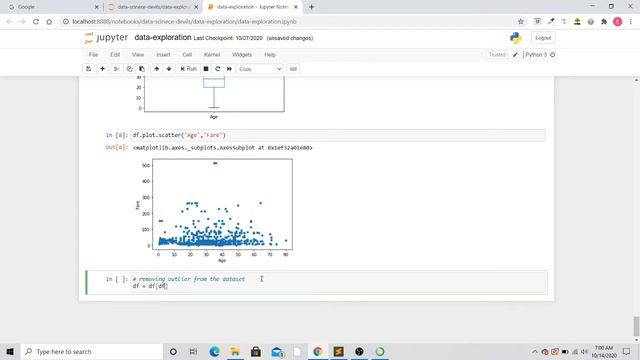Image resolution: width=640 pixels, height=360 pixels.
Task: Open Sublime Text from taskbar
Action: point(338,351)
